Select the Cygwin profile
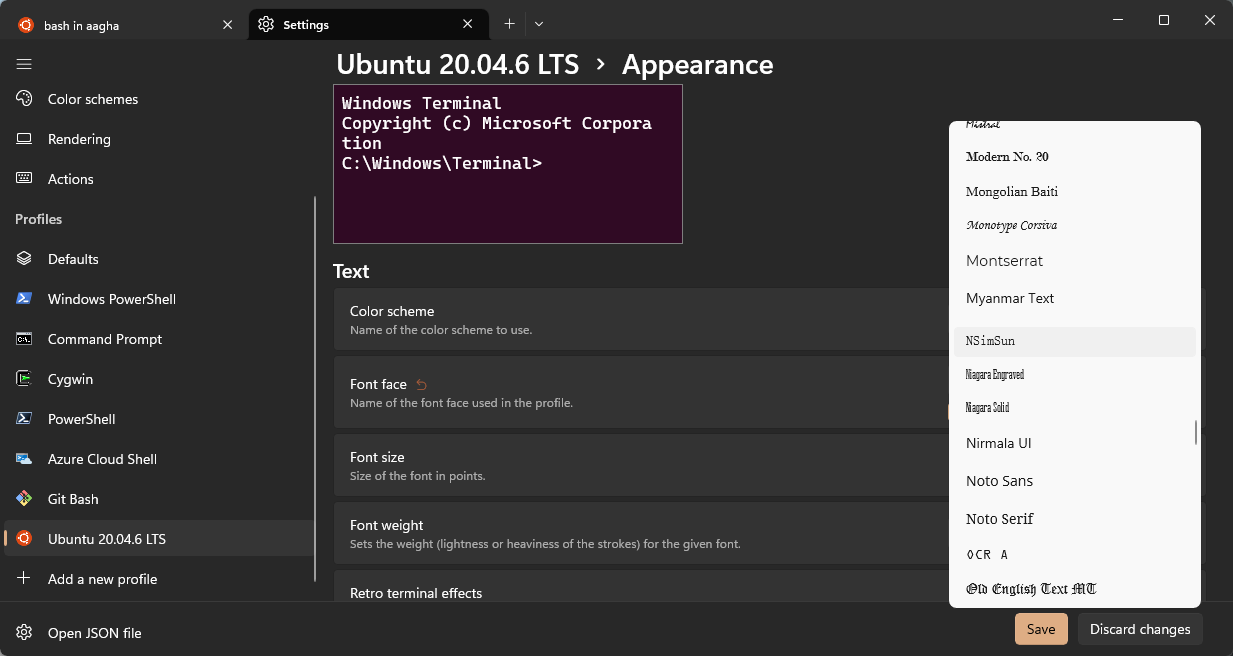The width and height of the screenshot is (1233, 656). coord(158,379)
